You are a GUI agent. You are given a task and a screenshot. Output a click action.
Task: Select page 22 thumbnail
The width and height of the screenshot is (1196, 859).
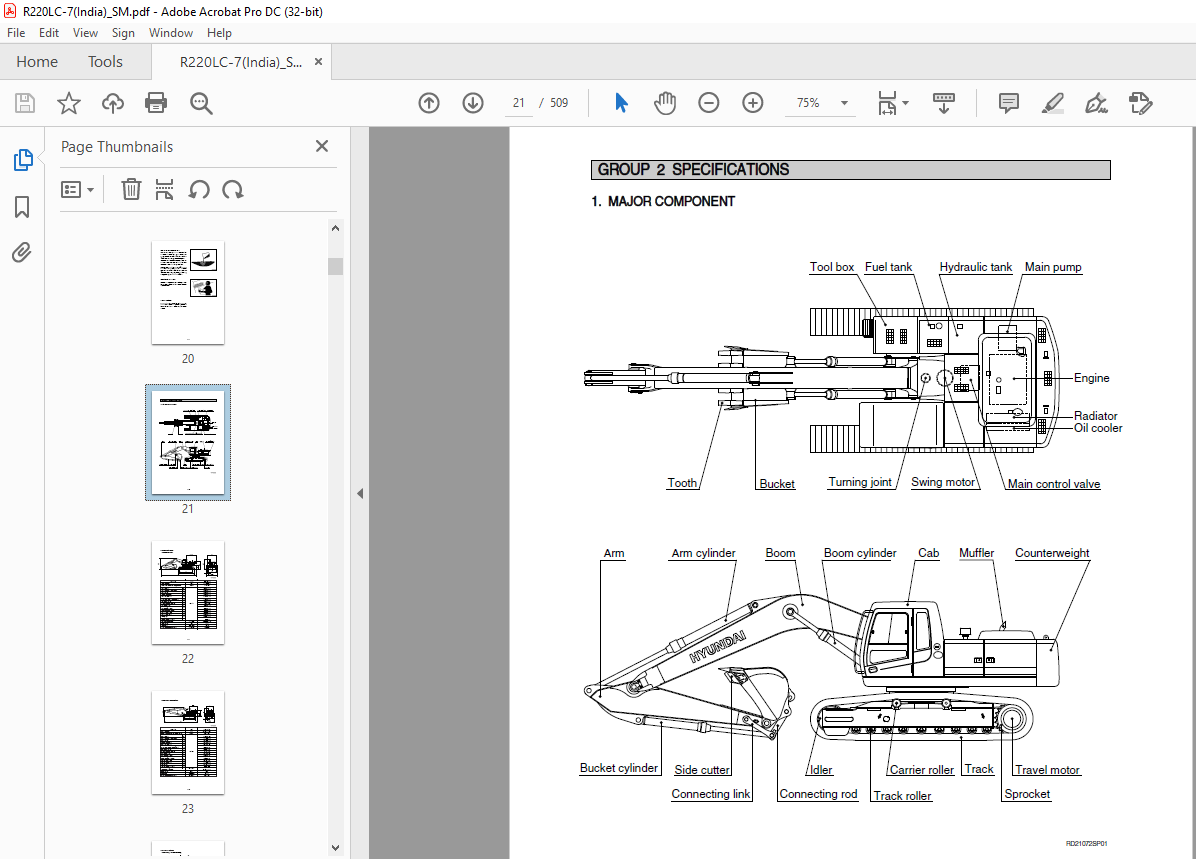point(188,593)
